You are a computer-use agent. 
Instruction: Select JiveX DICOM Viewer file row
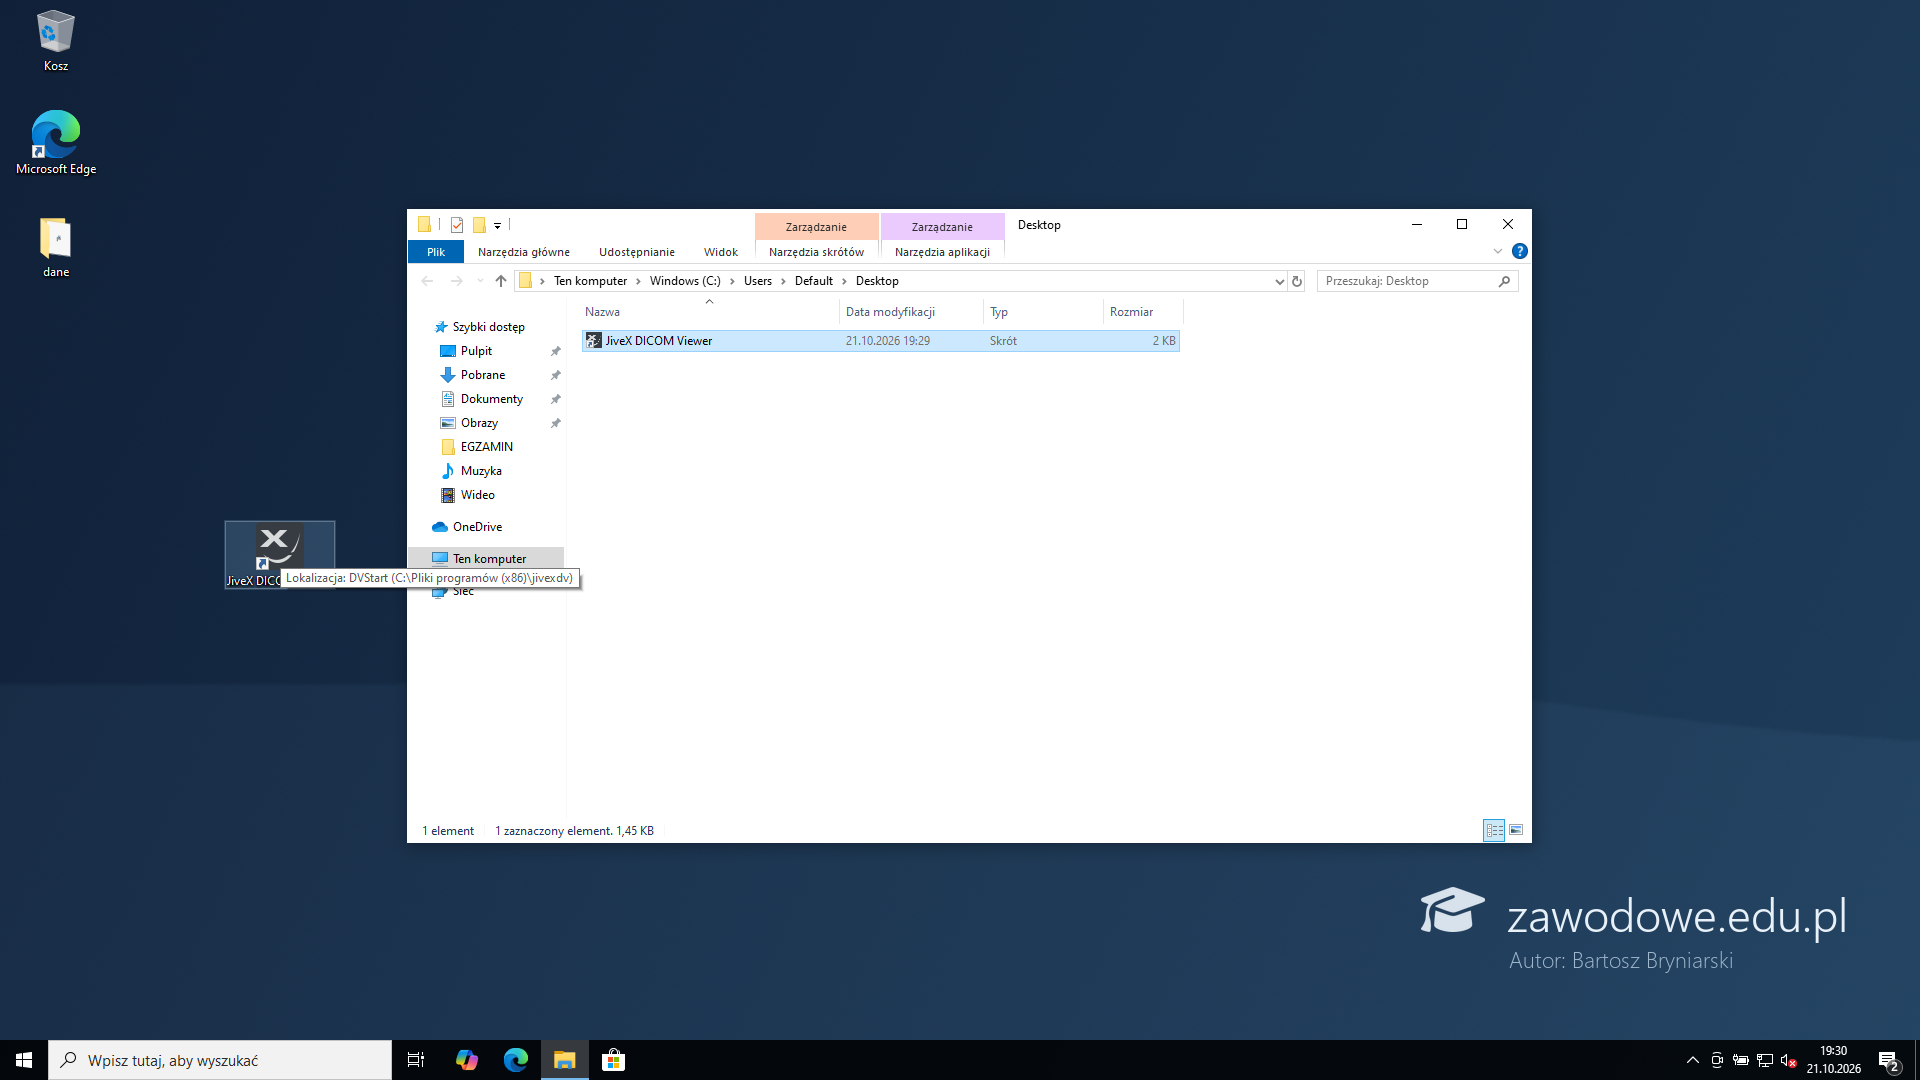(x=881, y=341)
